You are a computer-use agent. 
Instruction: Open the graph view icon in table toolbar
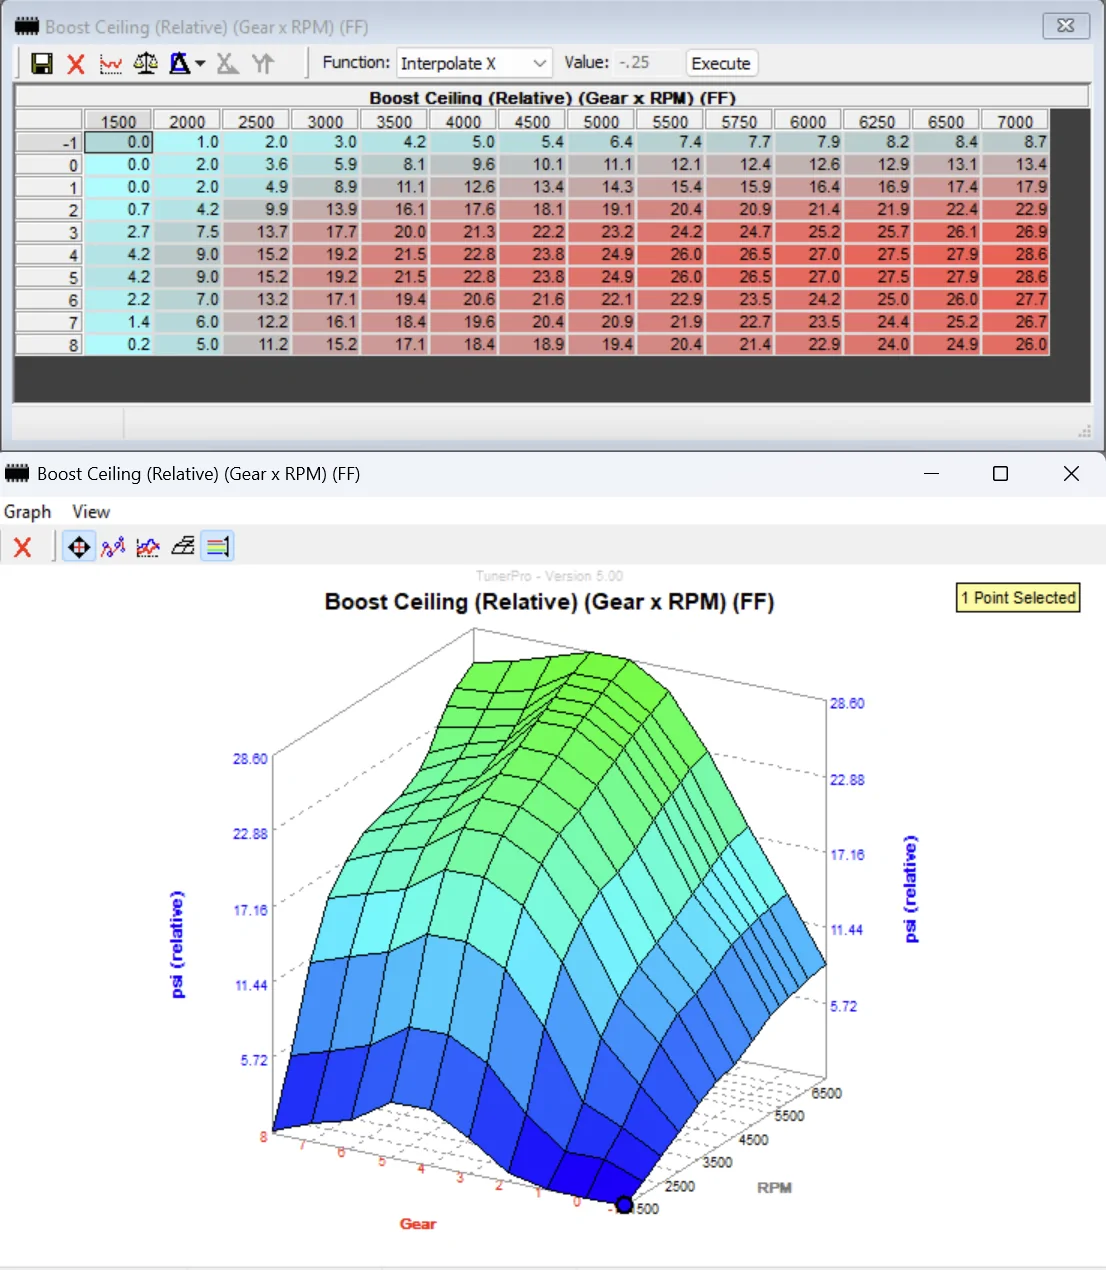click(111, 64)
